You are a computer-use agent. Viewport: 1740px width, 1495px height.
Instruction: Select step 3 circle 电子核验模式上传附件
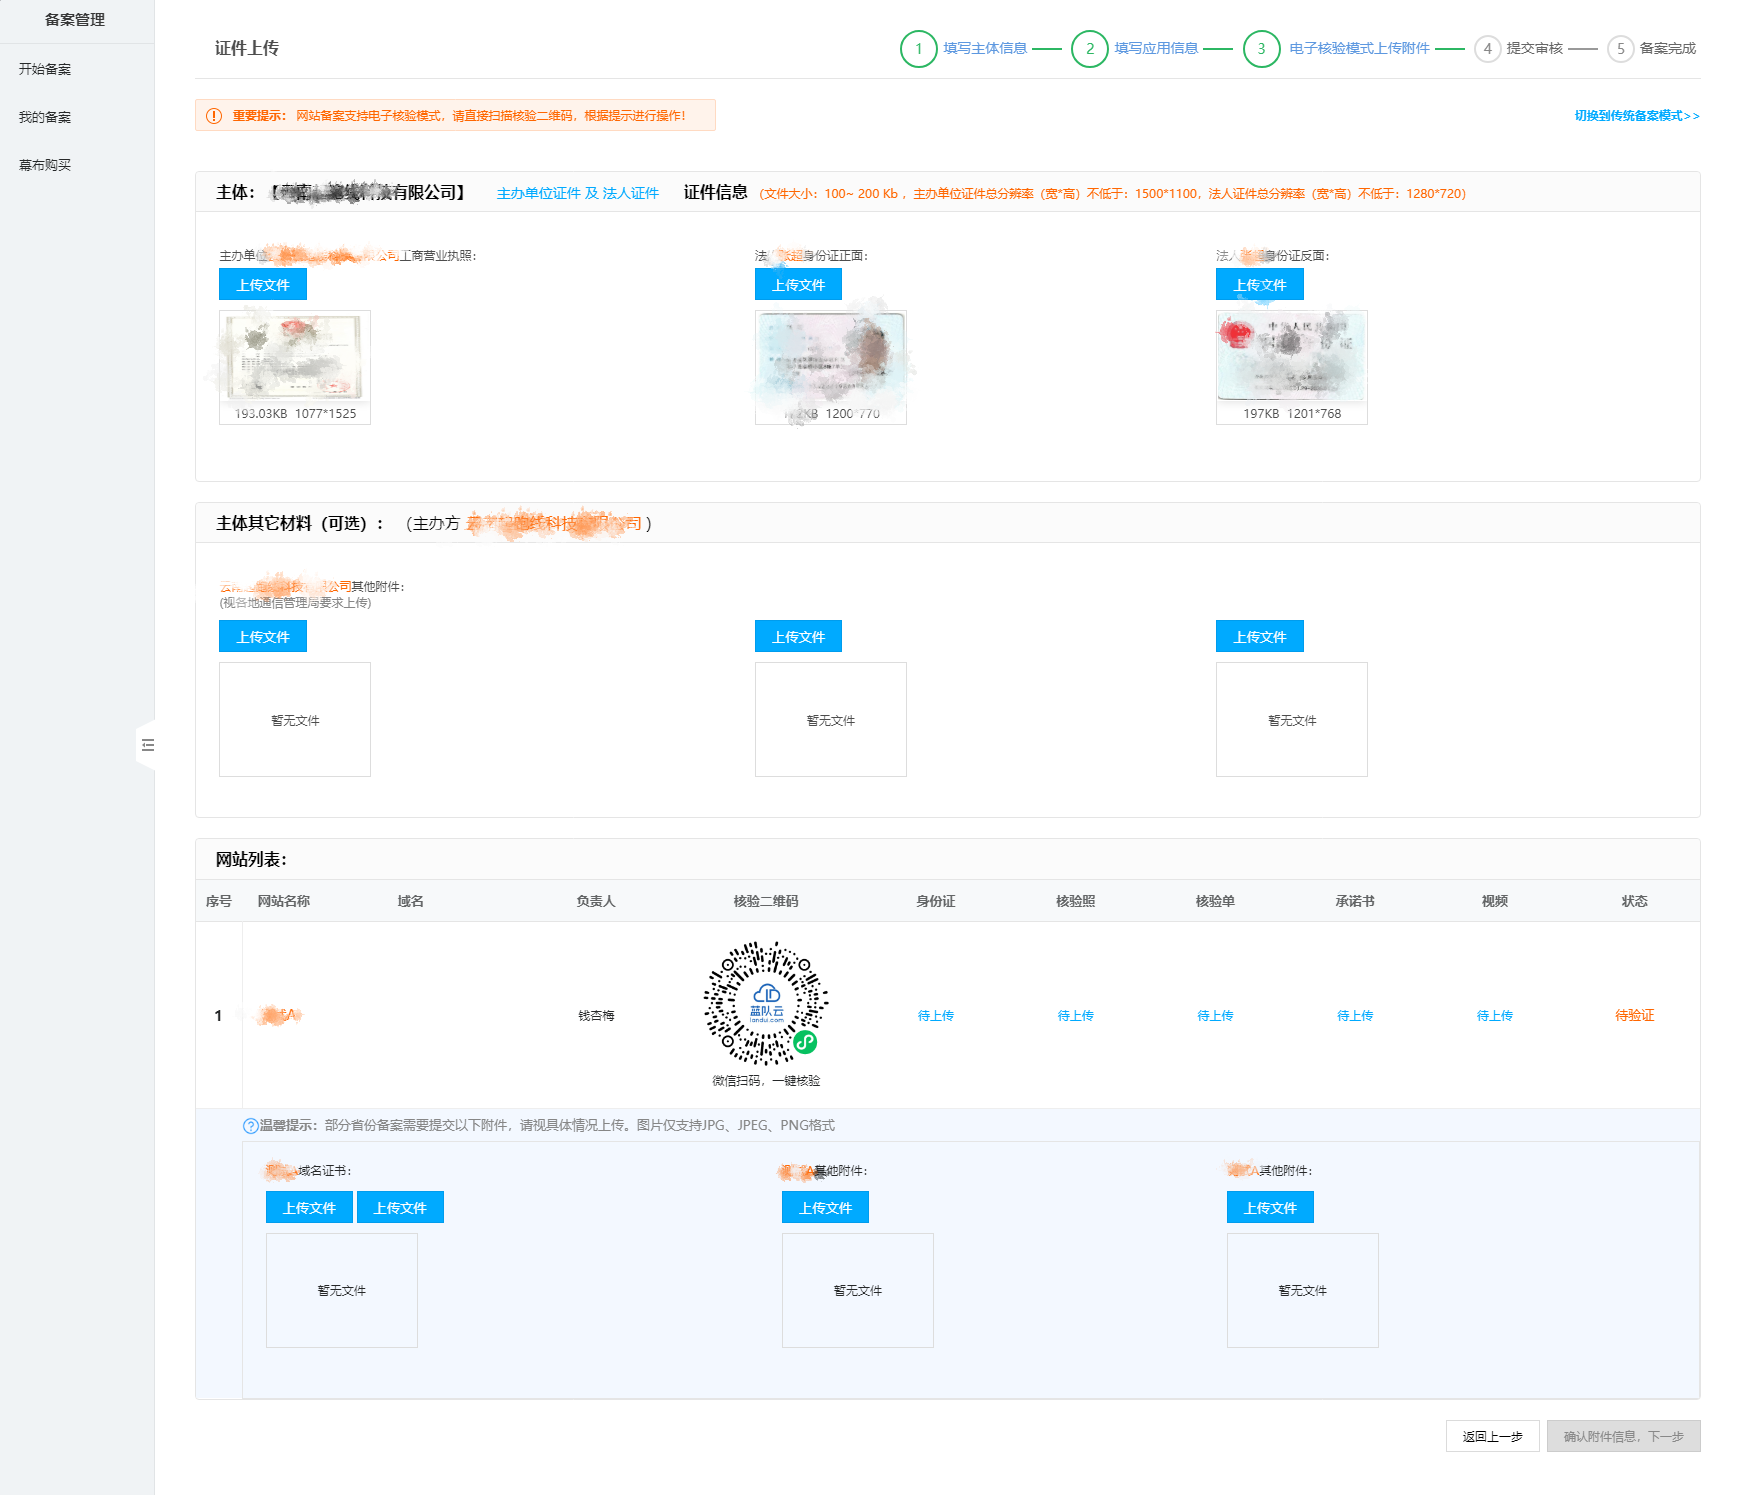point(1262,49)
